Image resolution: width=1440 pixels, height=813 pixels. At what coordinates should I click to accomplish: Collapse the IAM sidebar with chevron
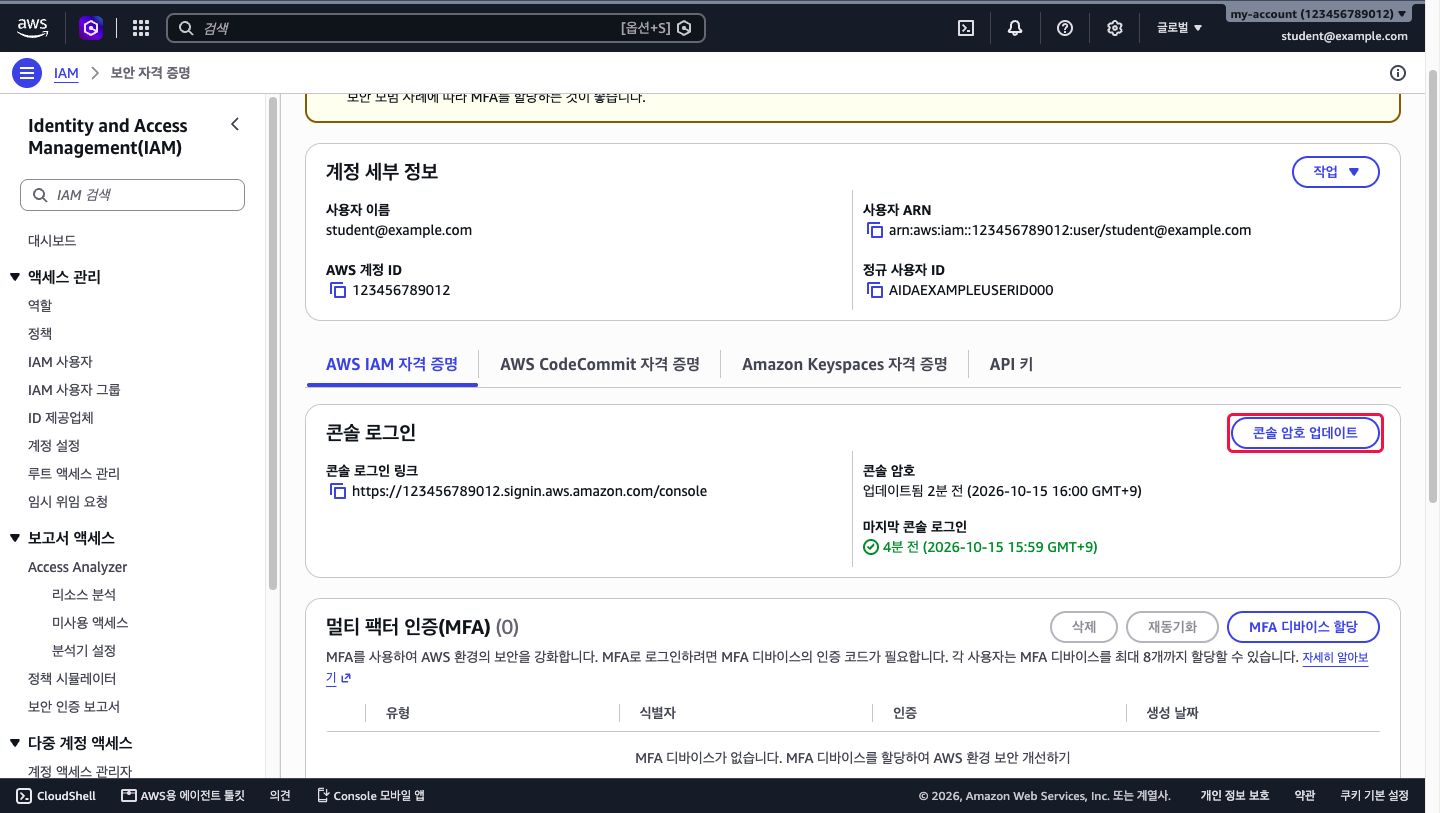235,125
